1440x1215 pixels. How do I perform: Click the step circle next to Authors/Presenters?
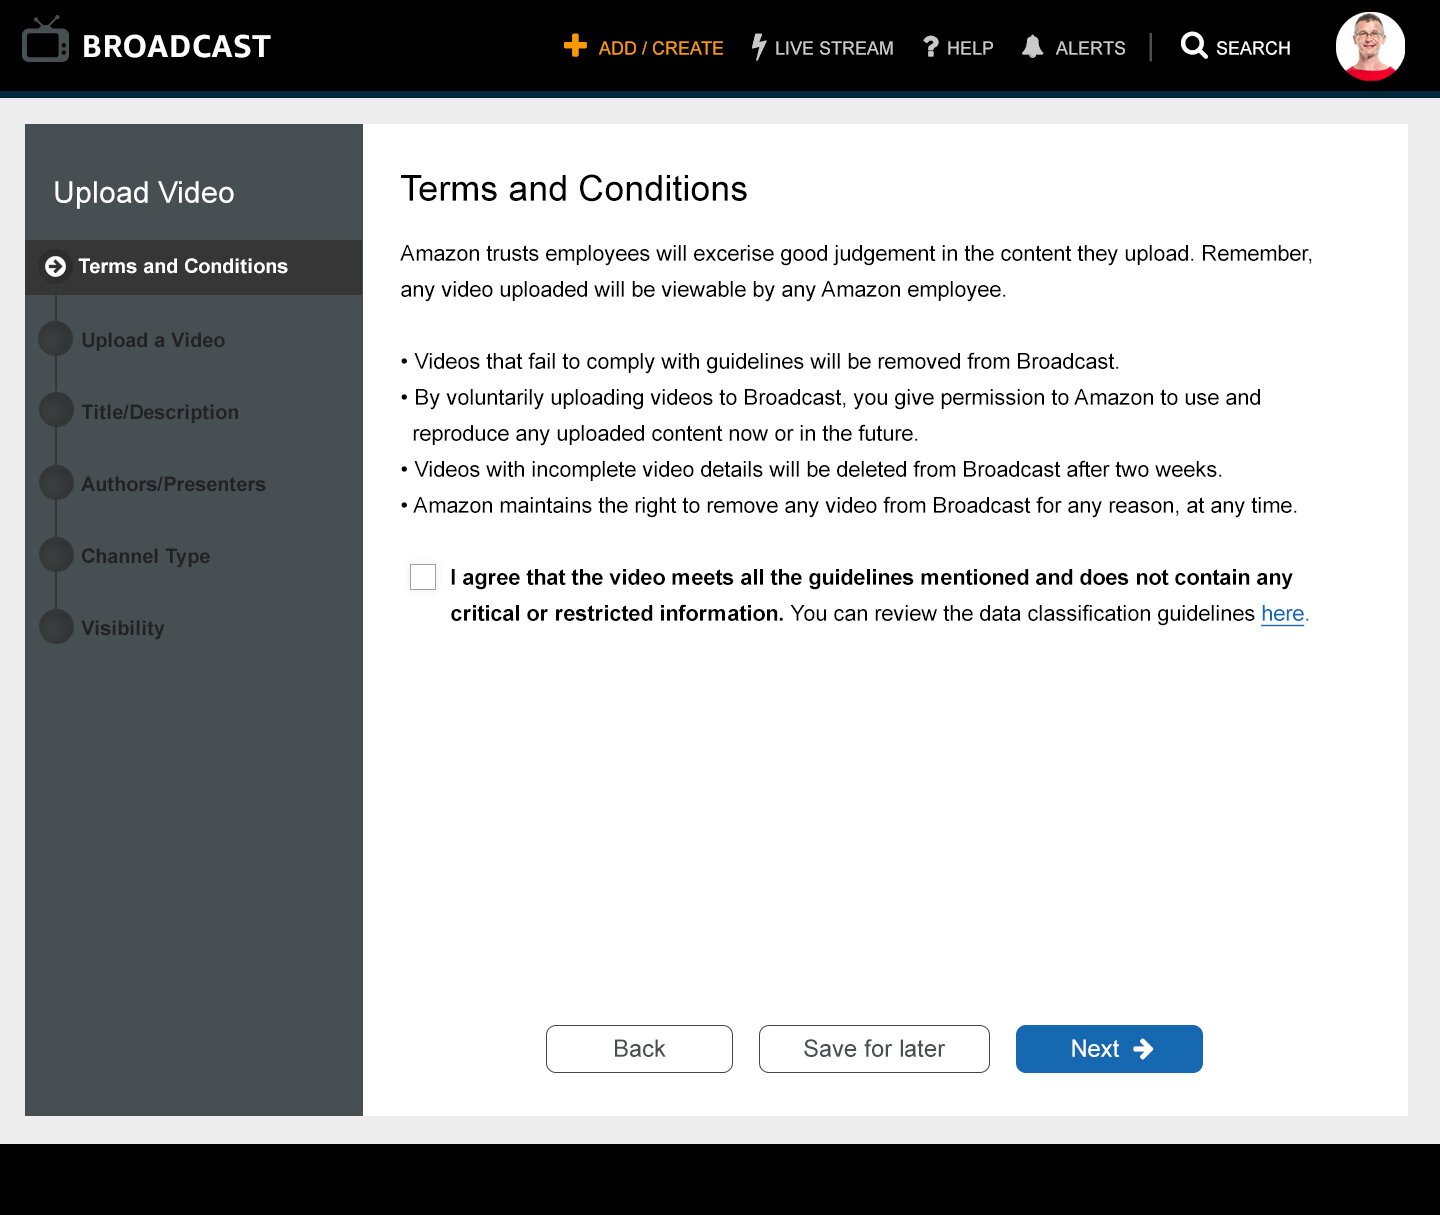(56, 483)
